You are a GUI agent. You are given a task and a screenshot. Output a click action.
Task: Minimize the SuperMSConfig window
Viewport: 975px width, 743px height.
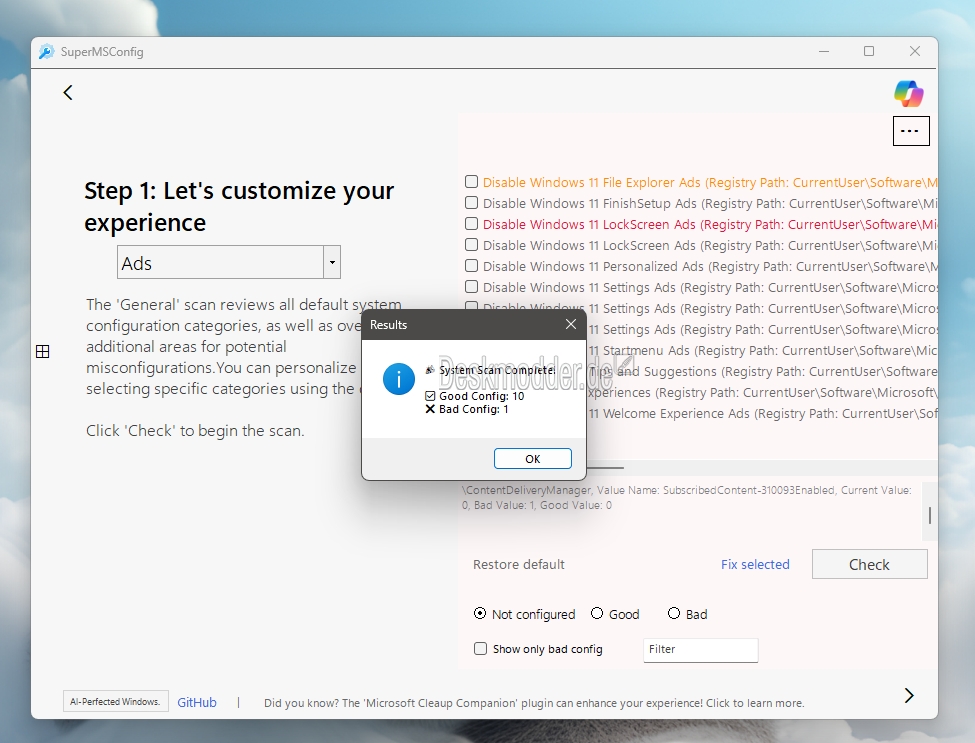pyautogui.click(x=824, y=52)
